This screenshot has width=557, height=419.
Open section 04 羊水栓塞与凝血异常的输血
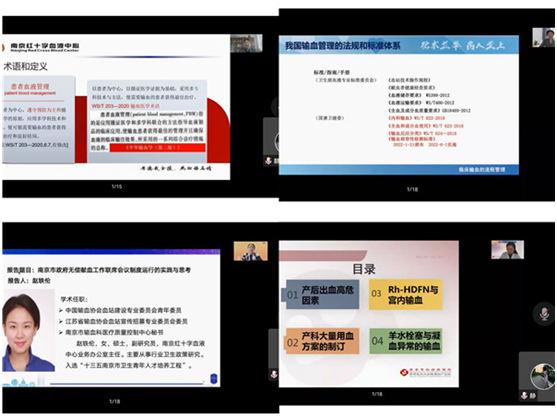click(x=406, y=341)
